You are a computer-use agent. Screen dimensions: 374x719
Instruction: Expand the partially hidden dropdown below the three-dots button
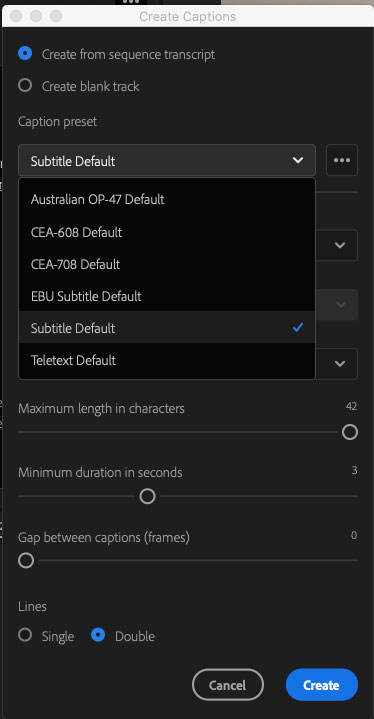pos(340,245)
